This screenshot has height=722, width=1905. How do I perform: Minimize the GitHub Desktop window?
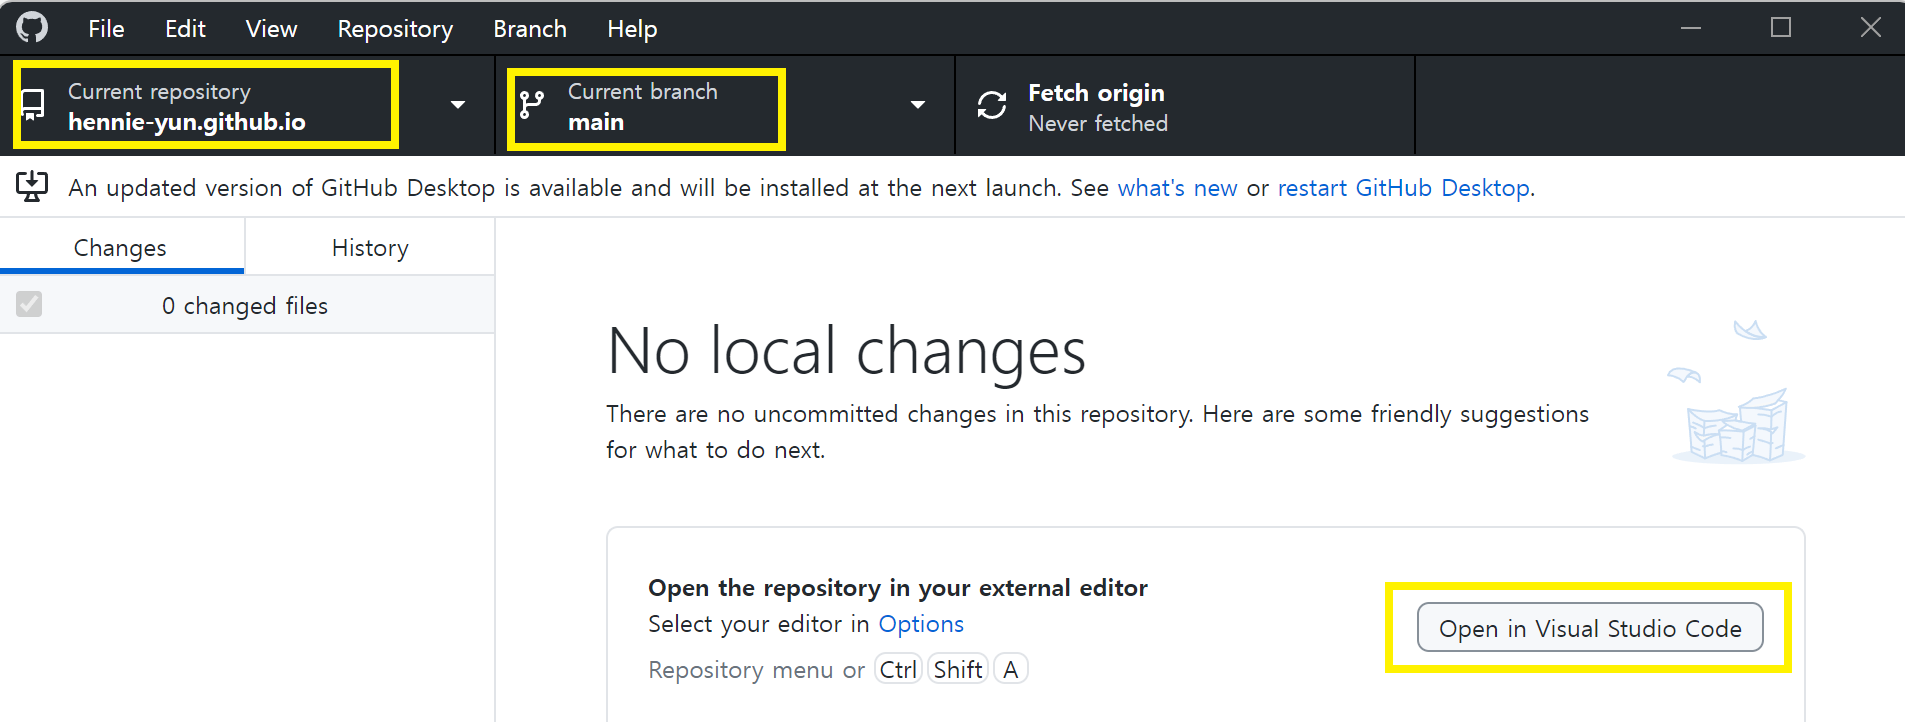coord(1691,28)
